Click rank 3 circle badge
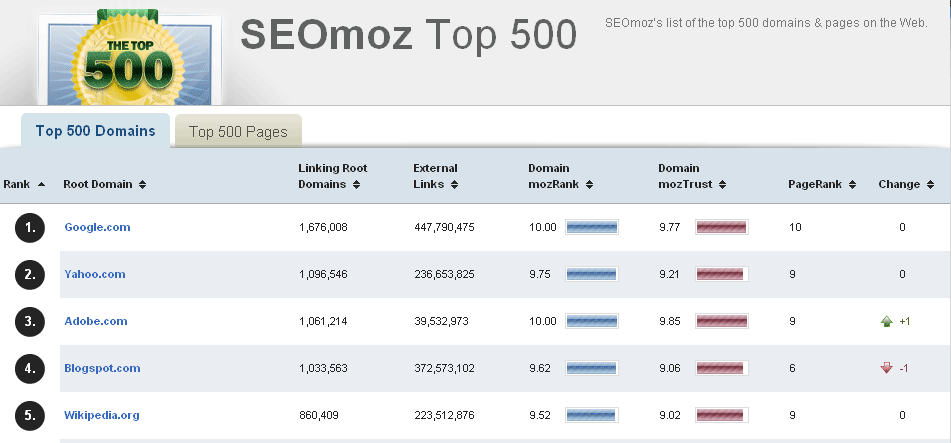This screenshot has height=443, width=951. click(30, 322)
